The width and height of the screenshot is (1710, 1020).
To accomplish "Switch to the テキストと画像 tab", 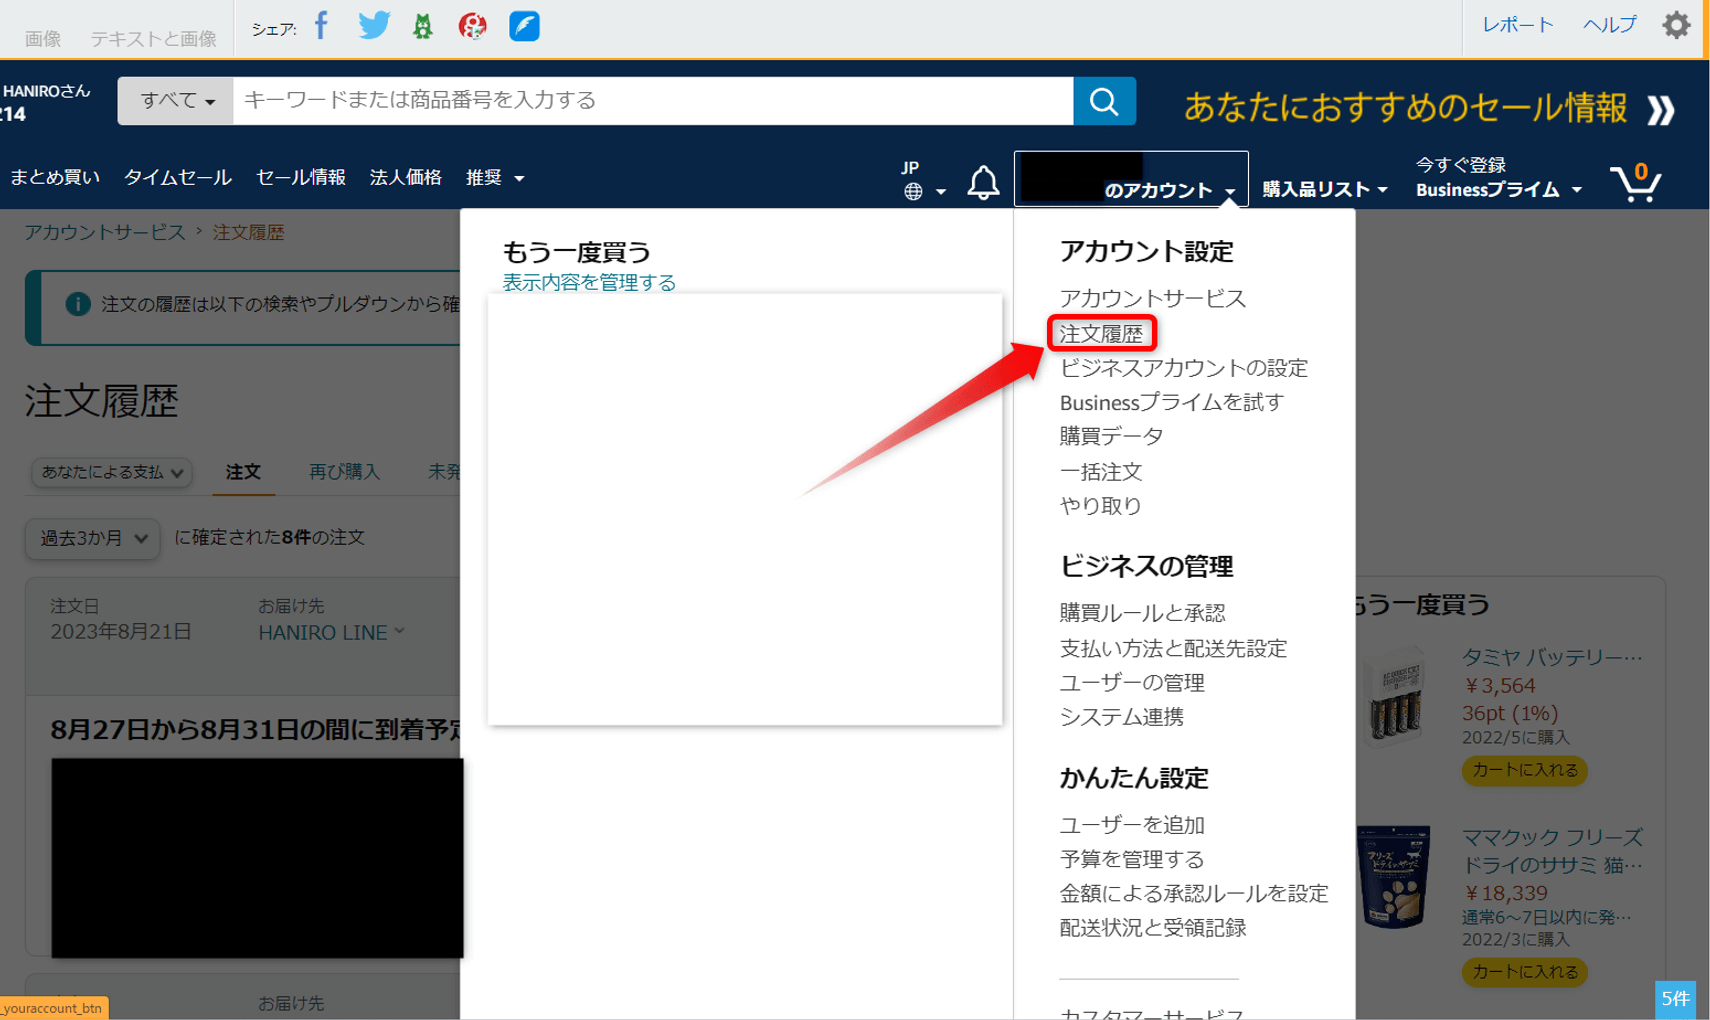I will click(x=153, y=39).
